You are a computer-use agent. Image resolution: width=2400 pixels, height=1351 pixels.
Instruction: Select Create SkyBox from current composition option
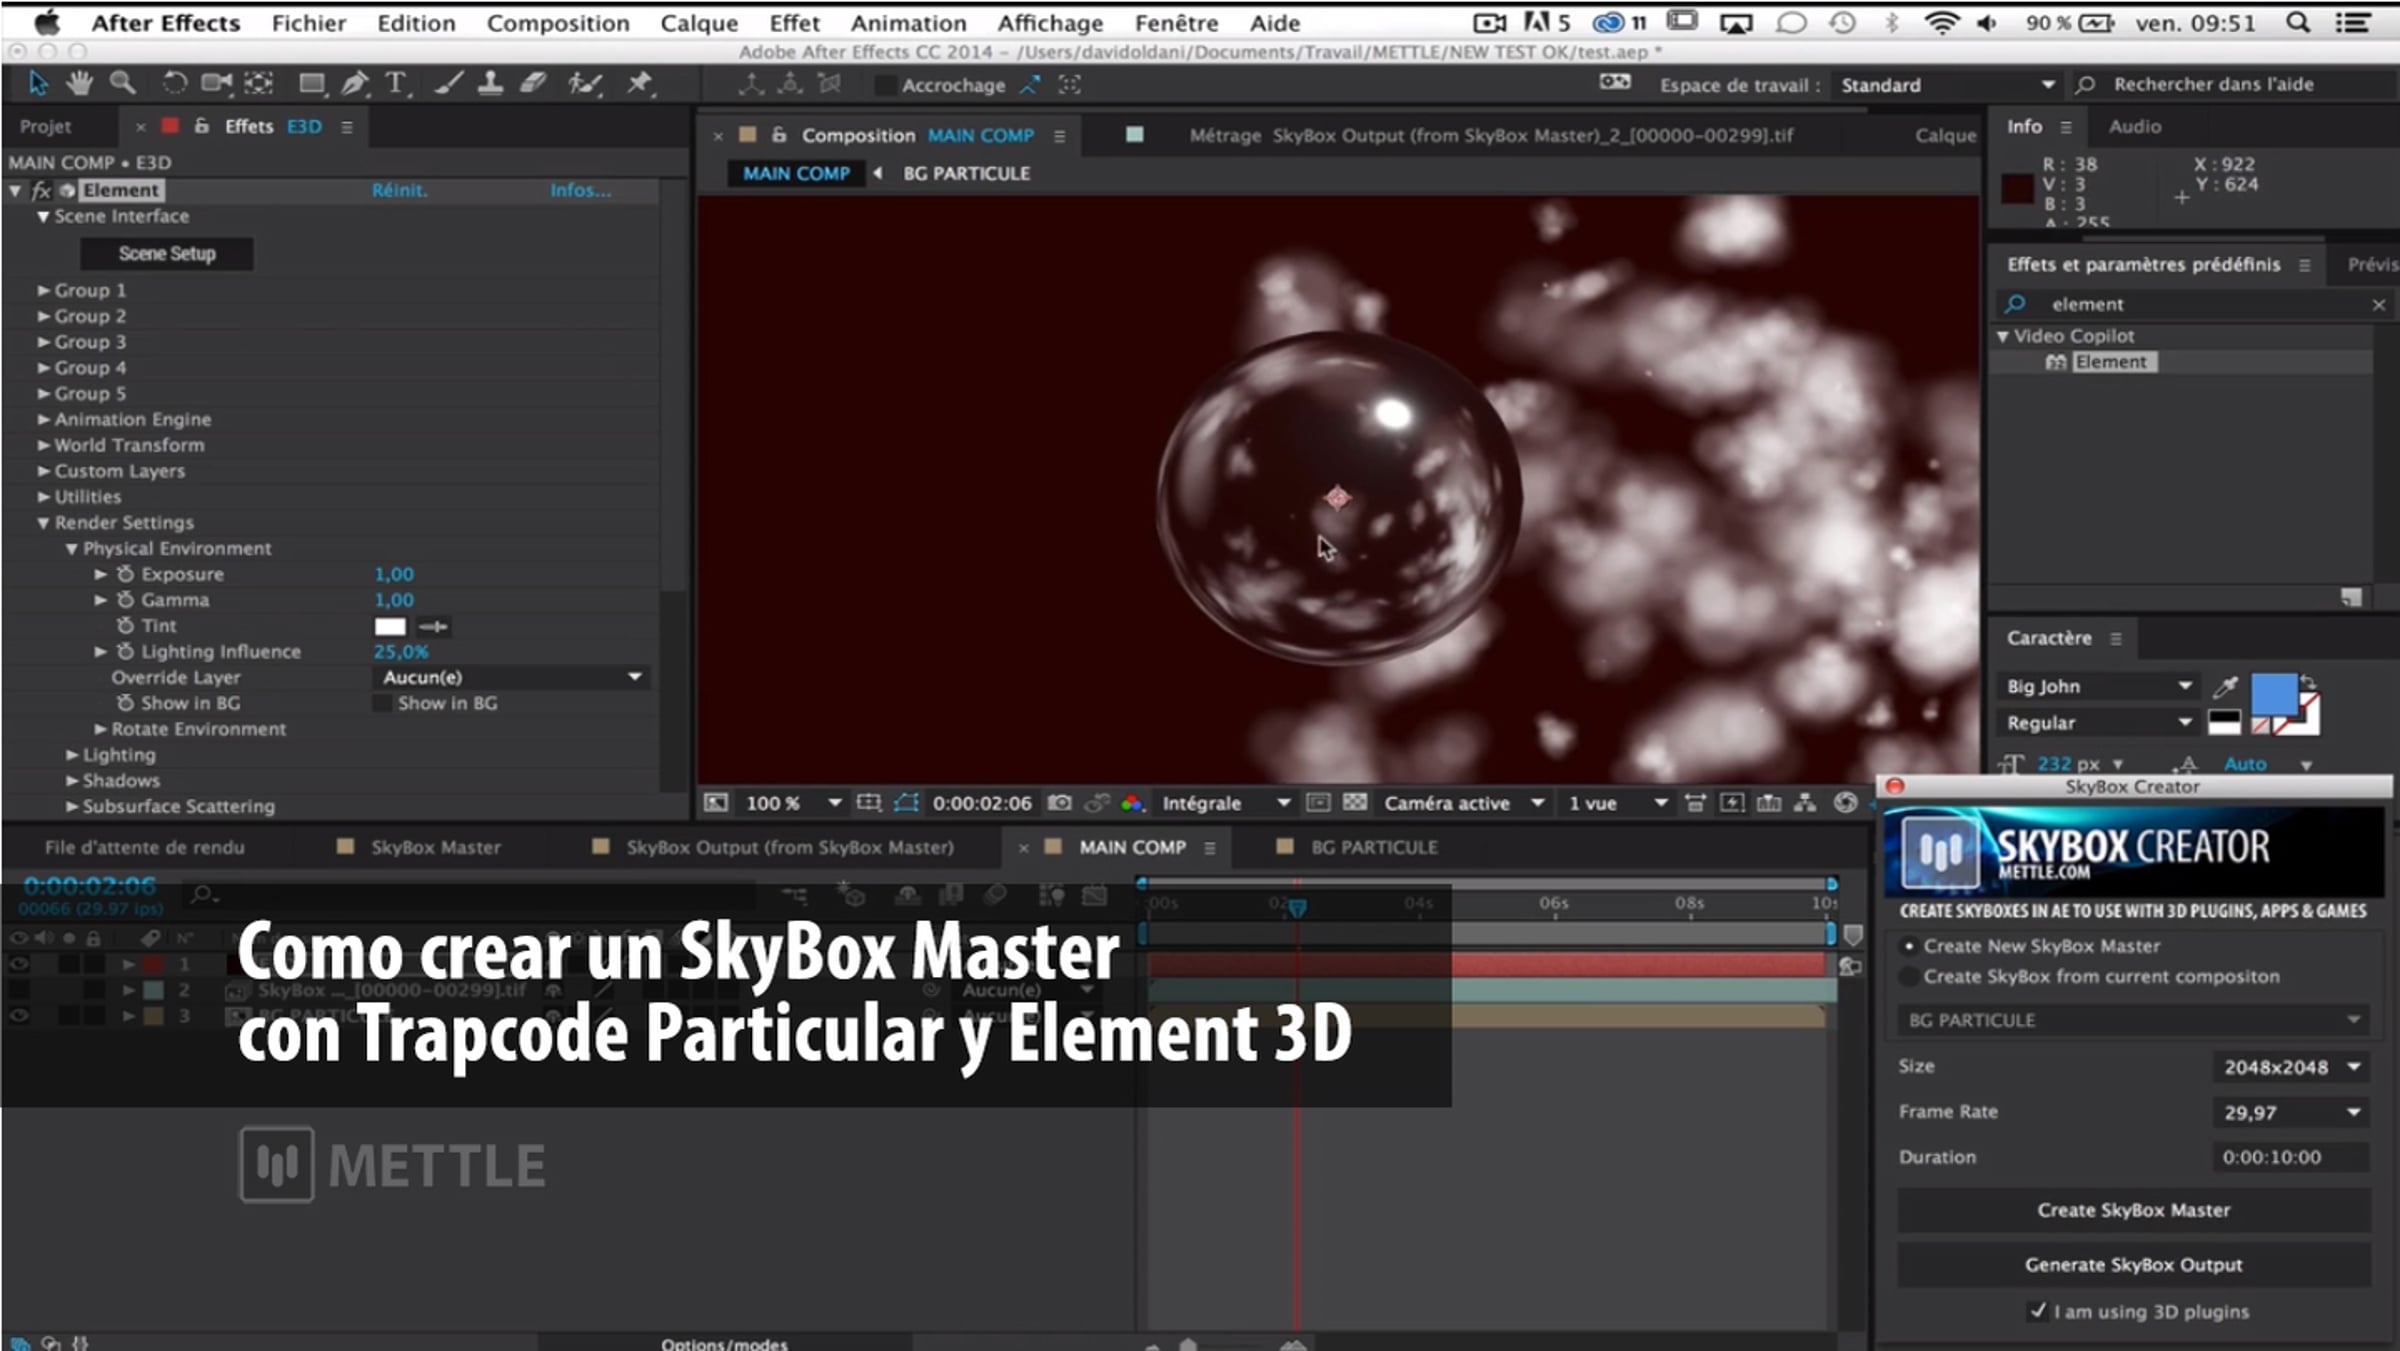1909,977
